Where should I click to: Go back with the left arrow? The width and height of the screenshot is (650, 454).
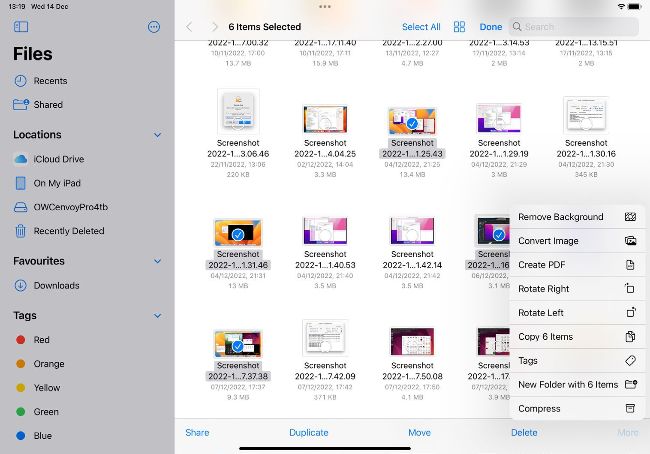pyautogui.click(x=190, y=27)
